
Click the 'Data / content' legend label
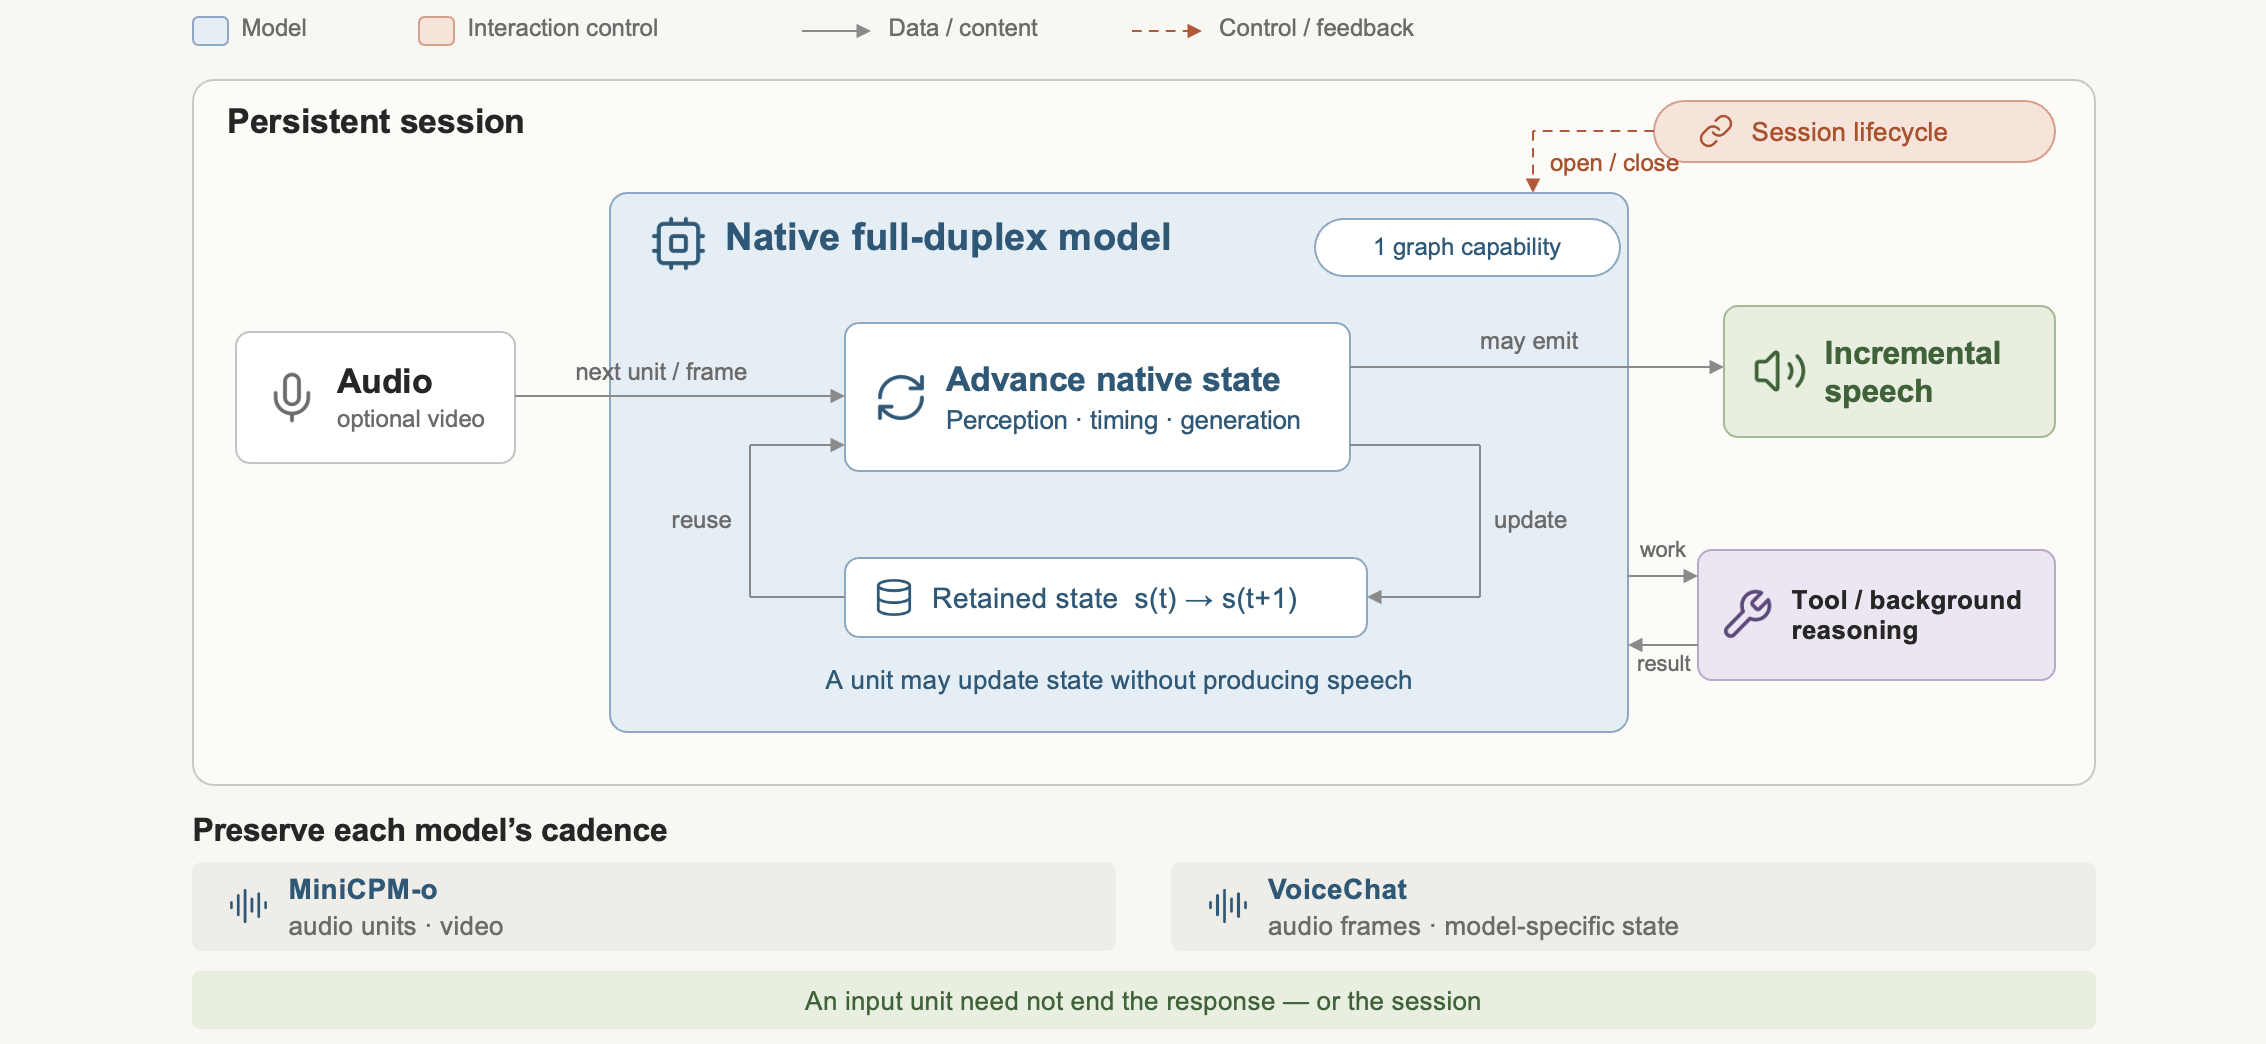(963, 28)
